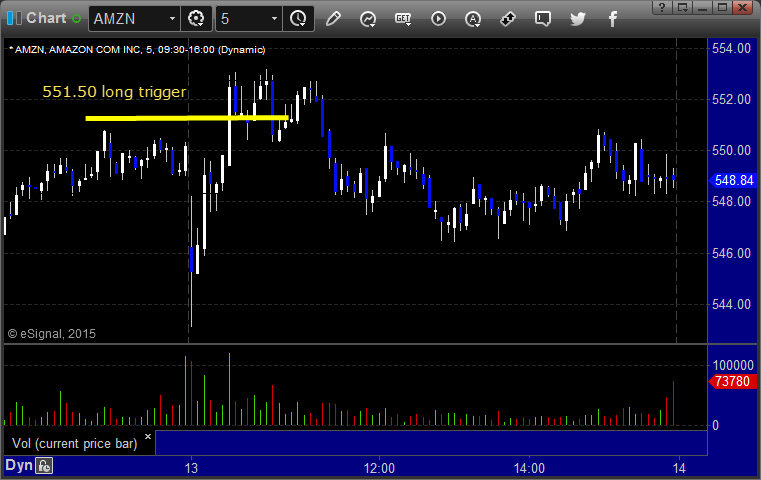The height and width of the screenshot is (480, 761).
Task: Open the chat comment bubble icon
Action: click(x=543, y=19)
